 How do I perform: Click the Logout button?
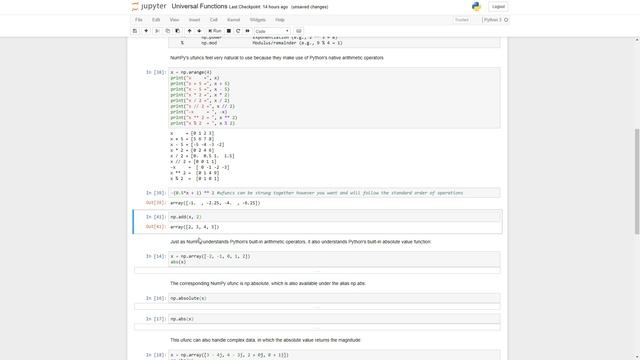tap(498, 7)
